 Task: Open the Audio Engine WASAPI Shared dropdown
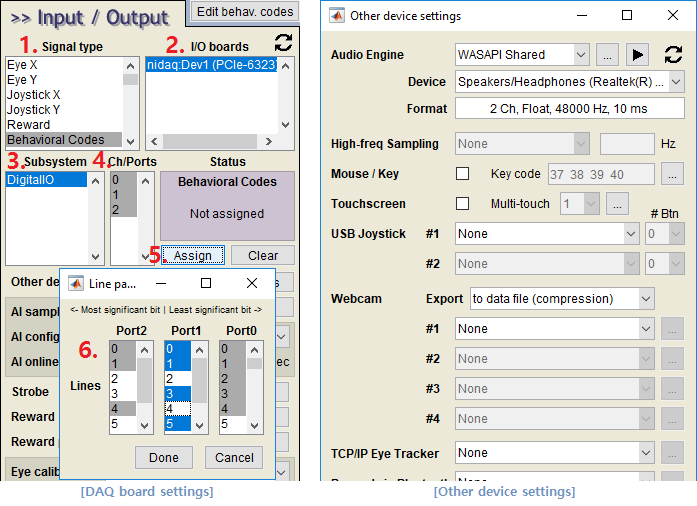point(522,55)
